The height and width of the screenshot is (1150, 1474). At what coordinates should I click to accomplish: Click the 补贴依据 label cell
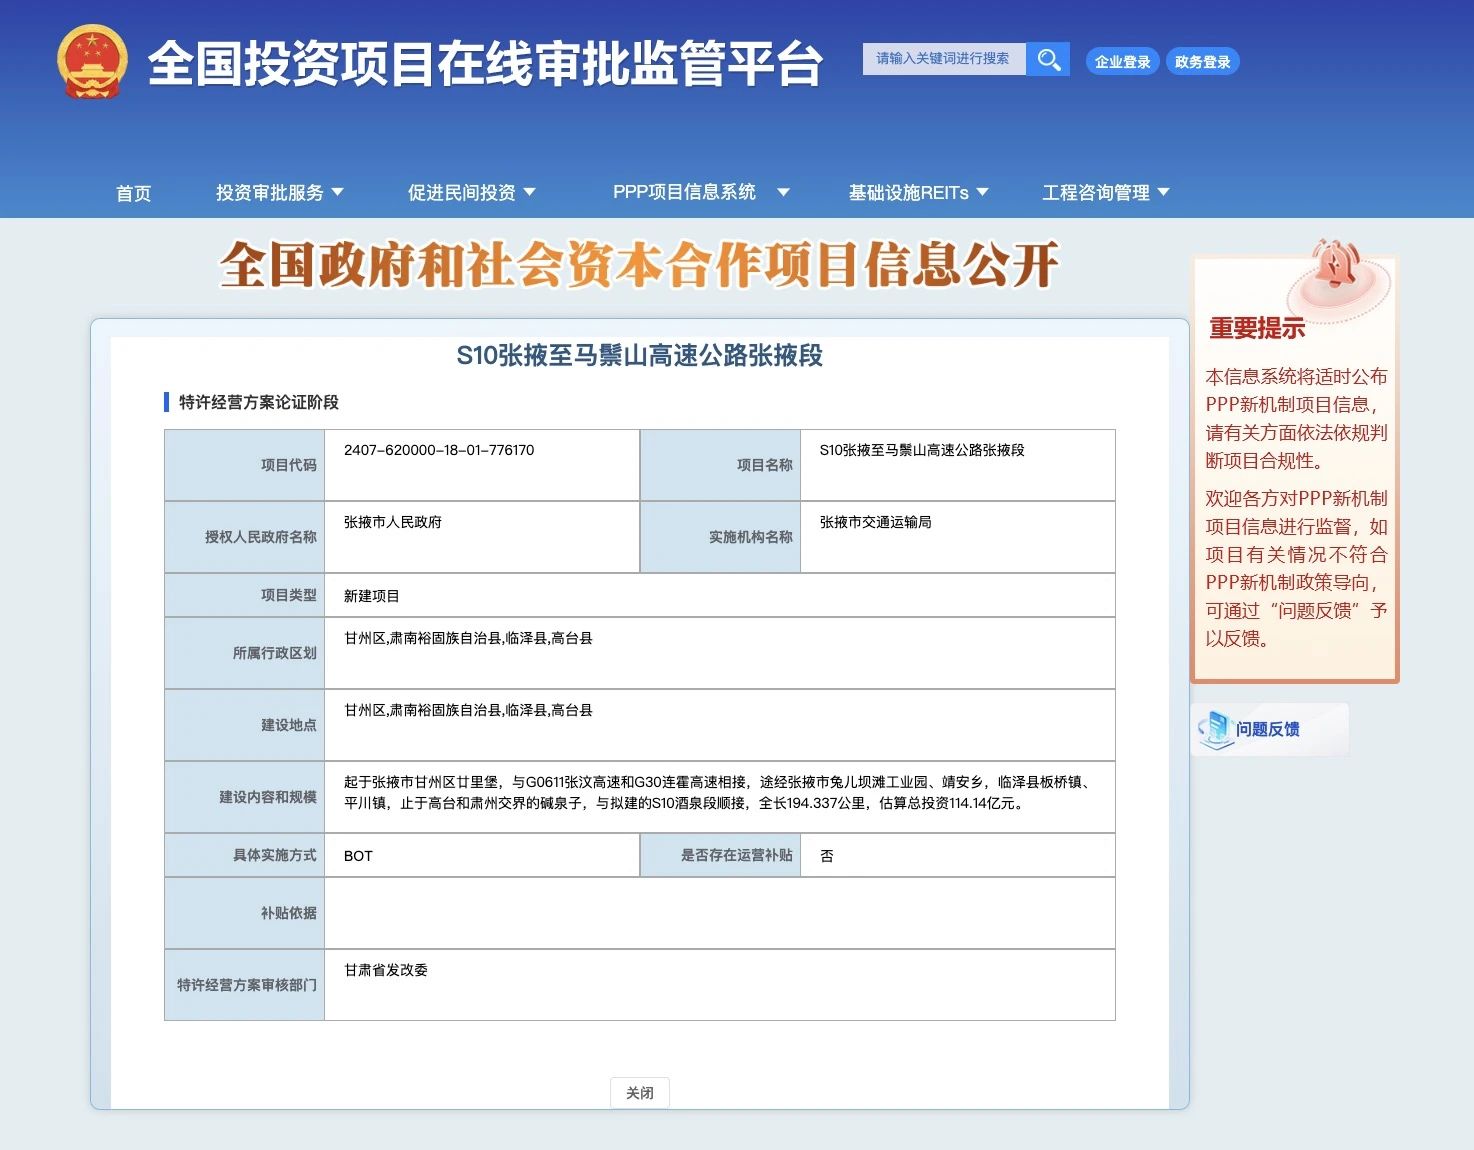pyautogui.click(x=245, y=913)
